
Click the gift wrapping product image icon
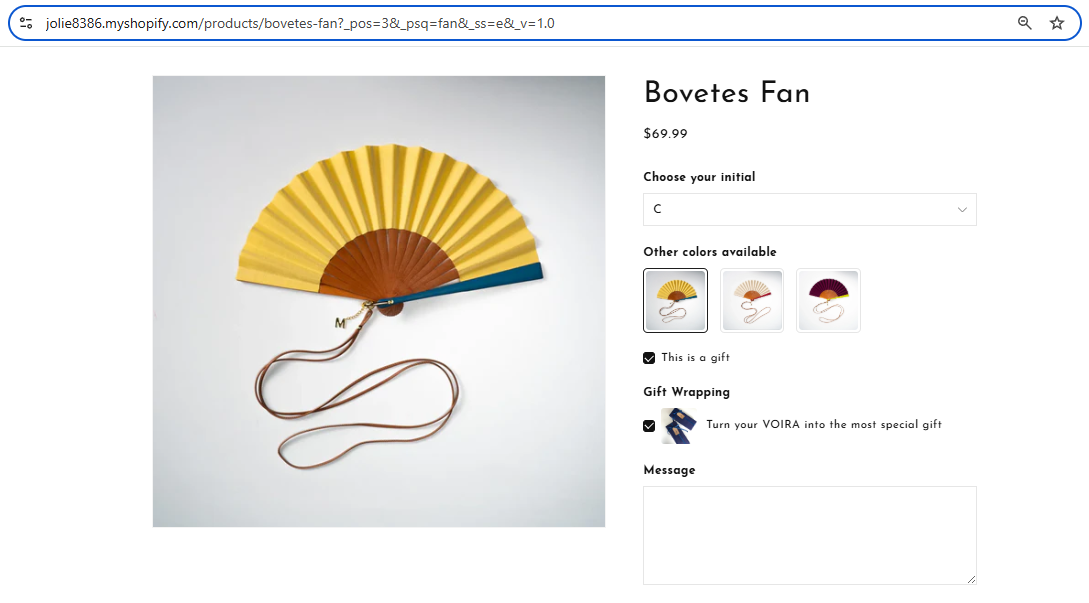click(x=677, y=425)
